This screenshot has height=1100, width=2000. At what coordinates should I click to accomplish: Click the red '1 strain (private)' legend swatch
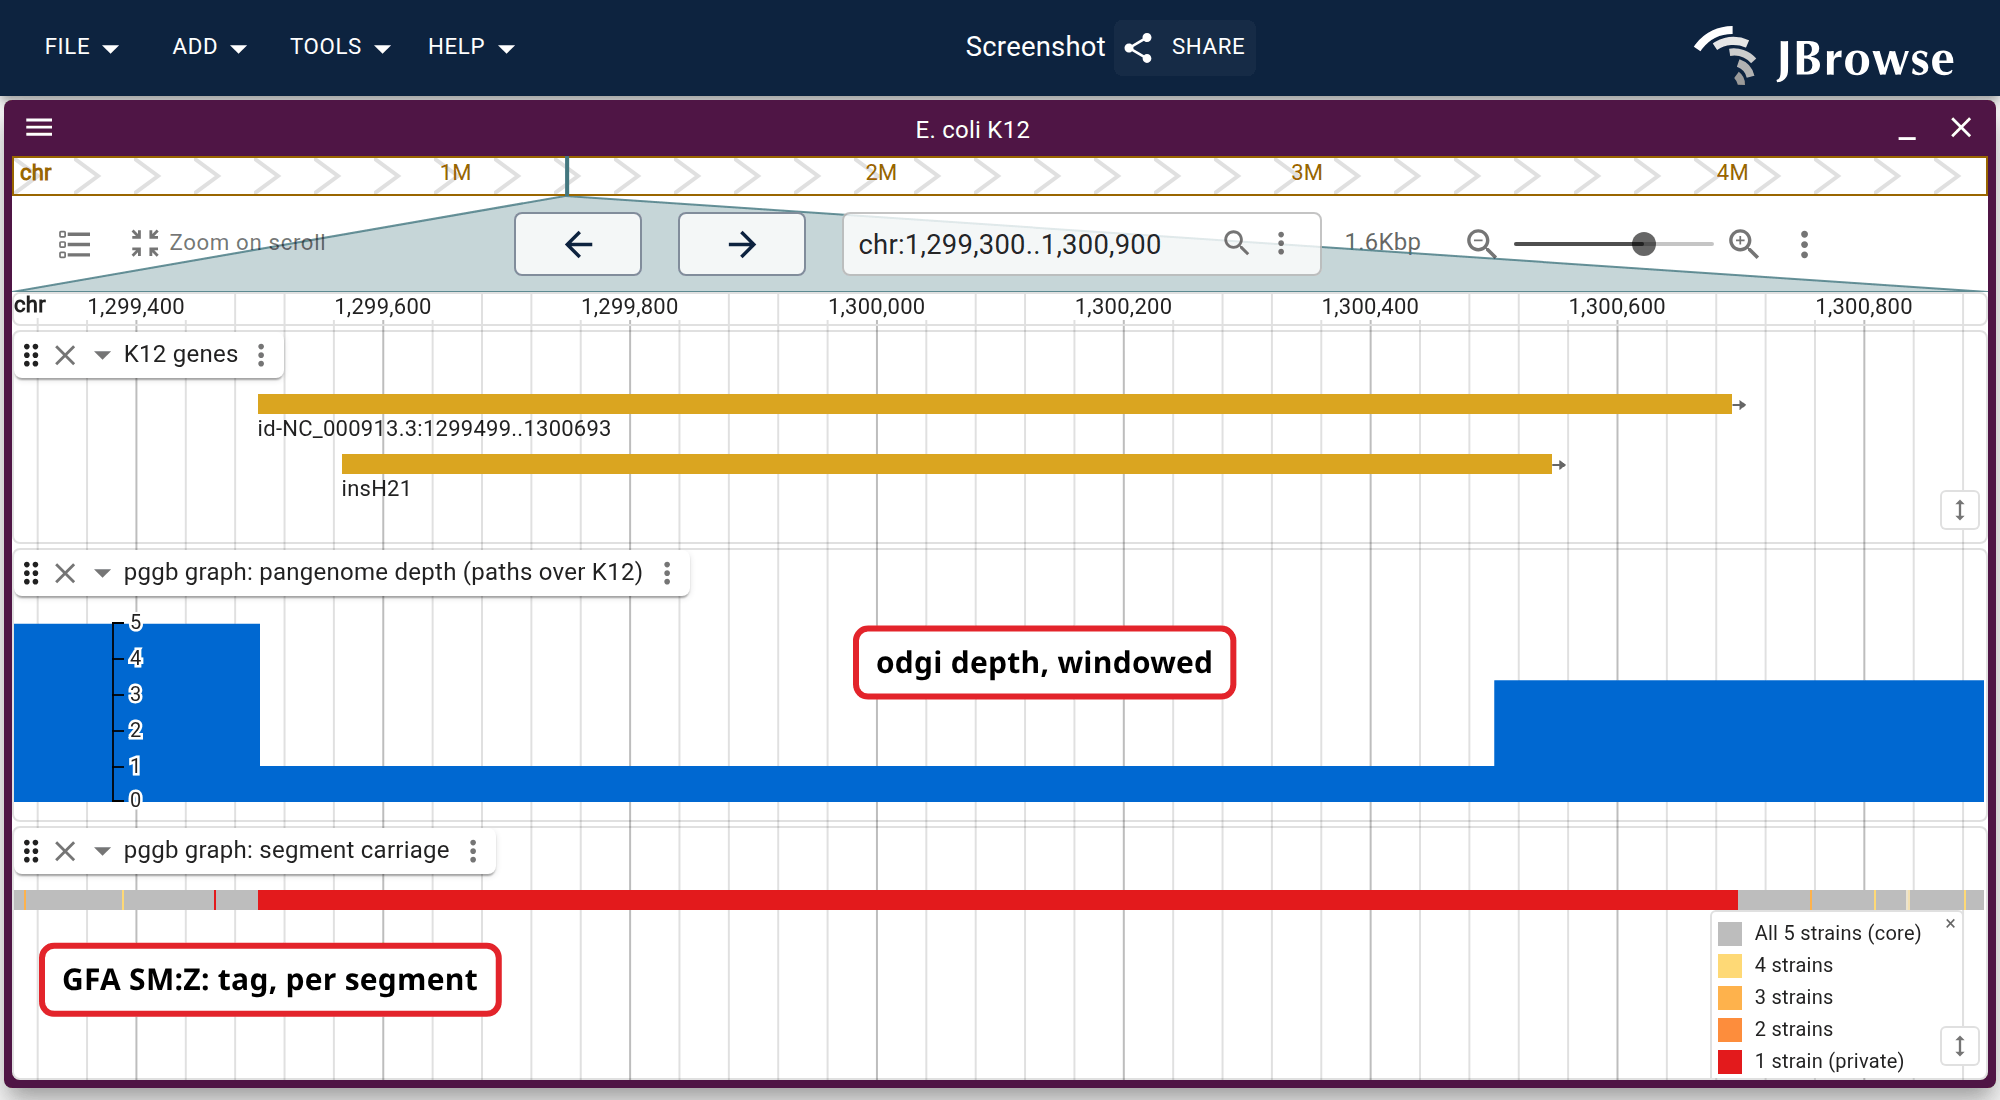[1730, 1061]
